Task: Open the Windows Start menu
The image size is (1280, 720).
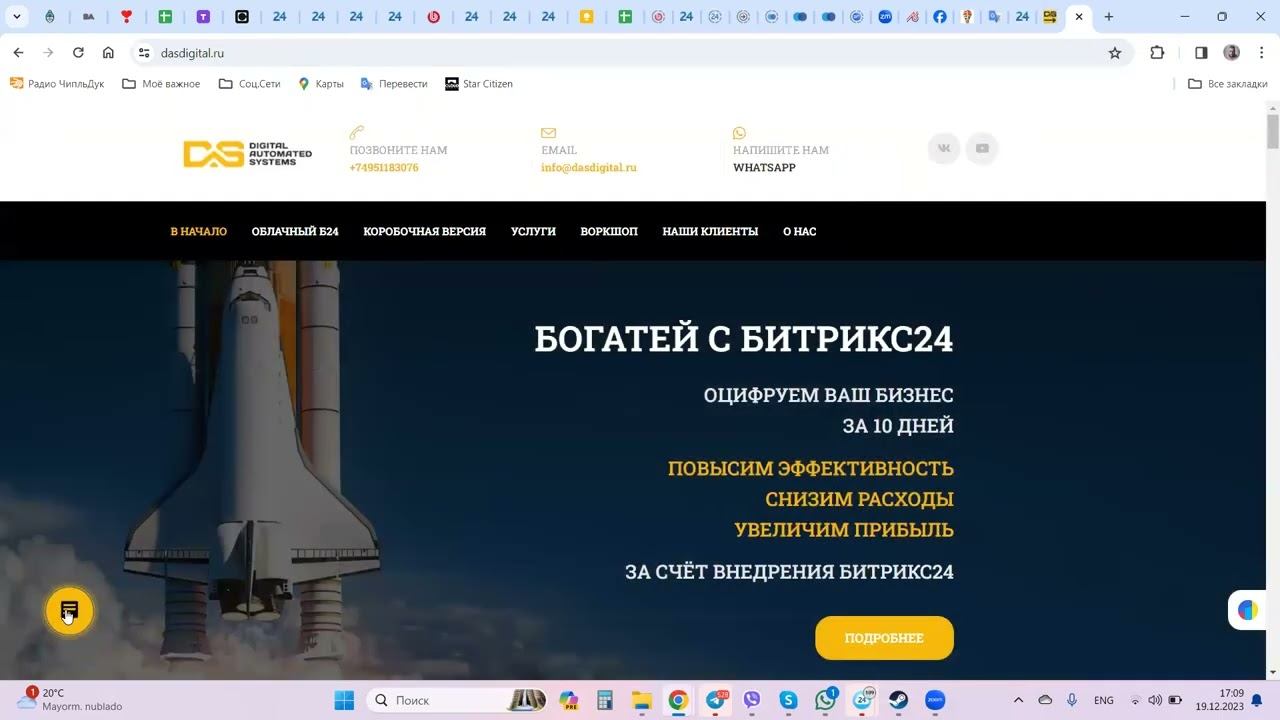Action: pyautogui.click(x=344, y=700)
